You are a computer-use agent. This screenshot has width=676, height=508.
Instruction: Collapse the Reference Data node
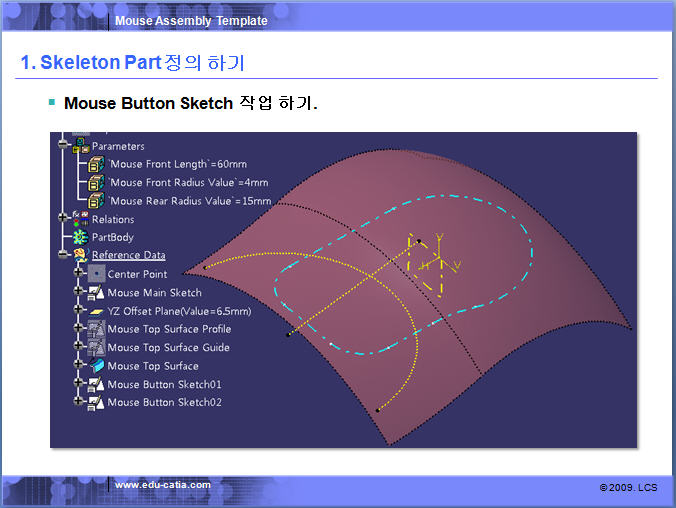tap(64, 255)
